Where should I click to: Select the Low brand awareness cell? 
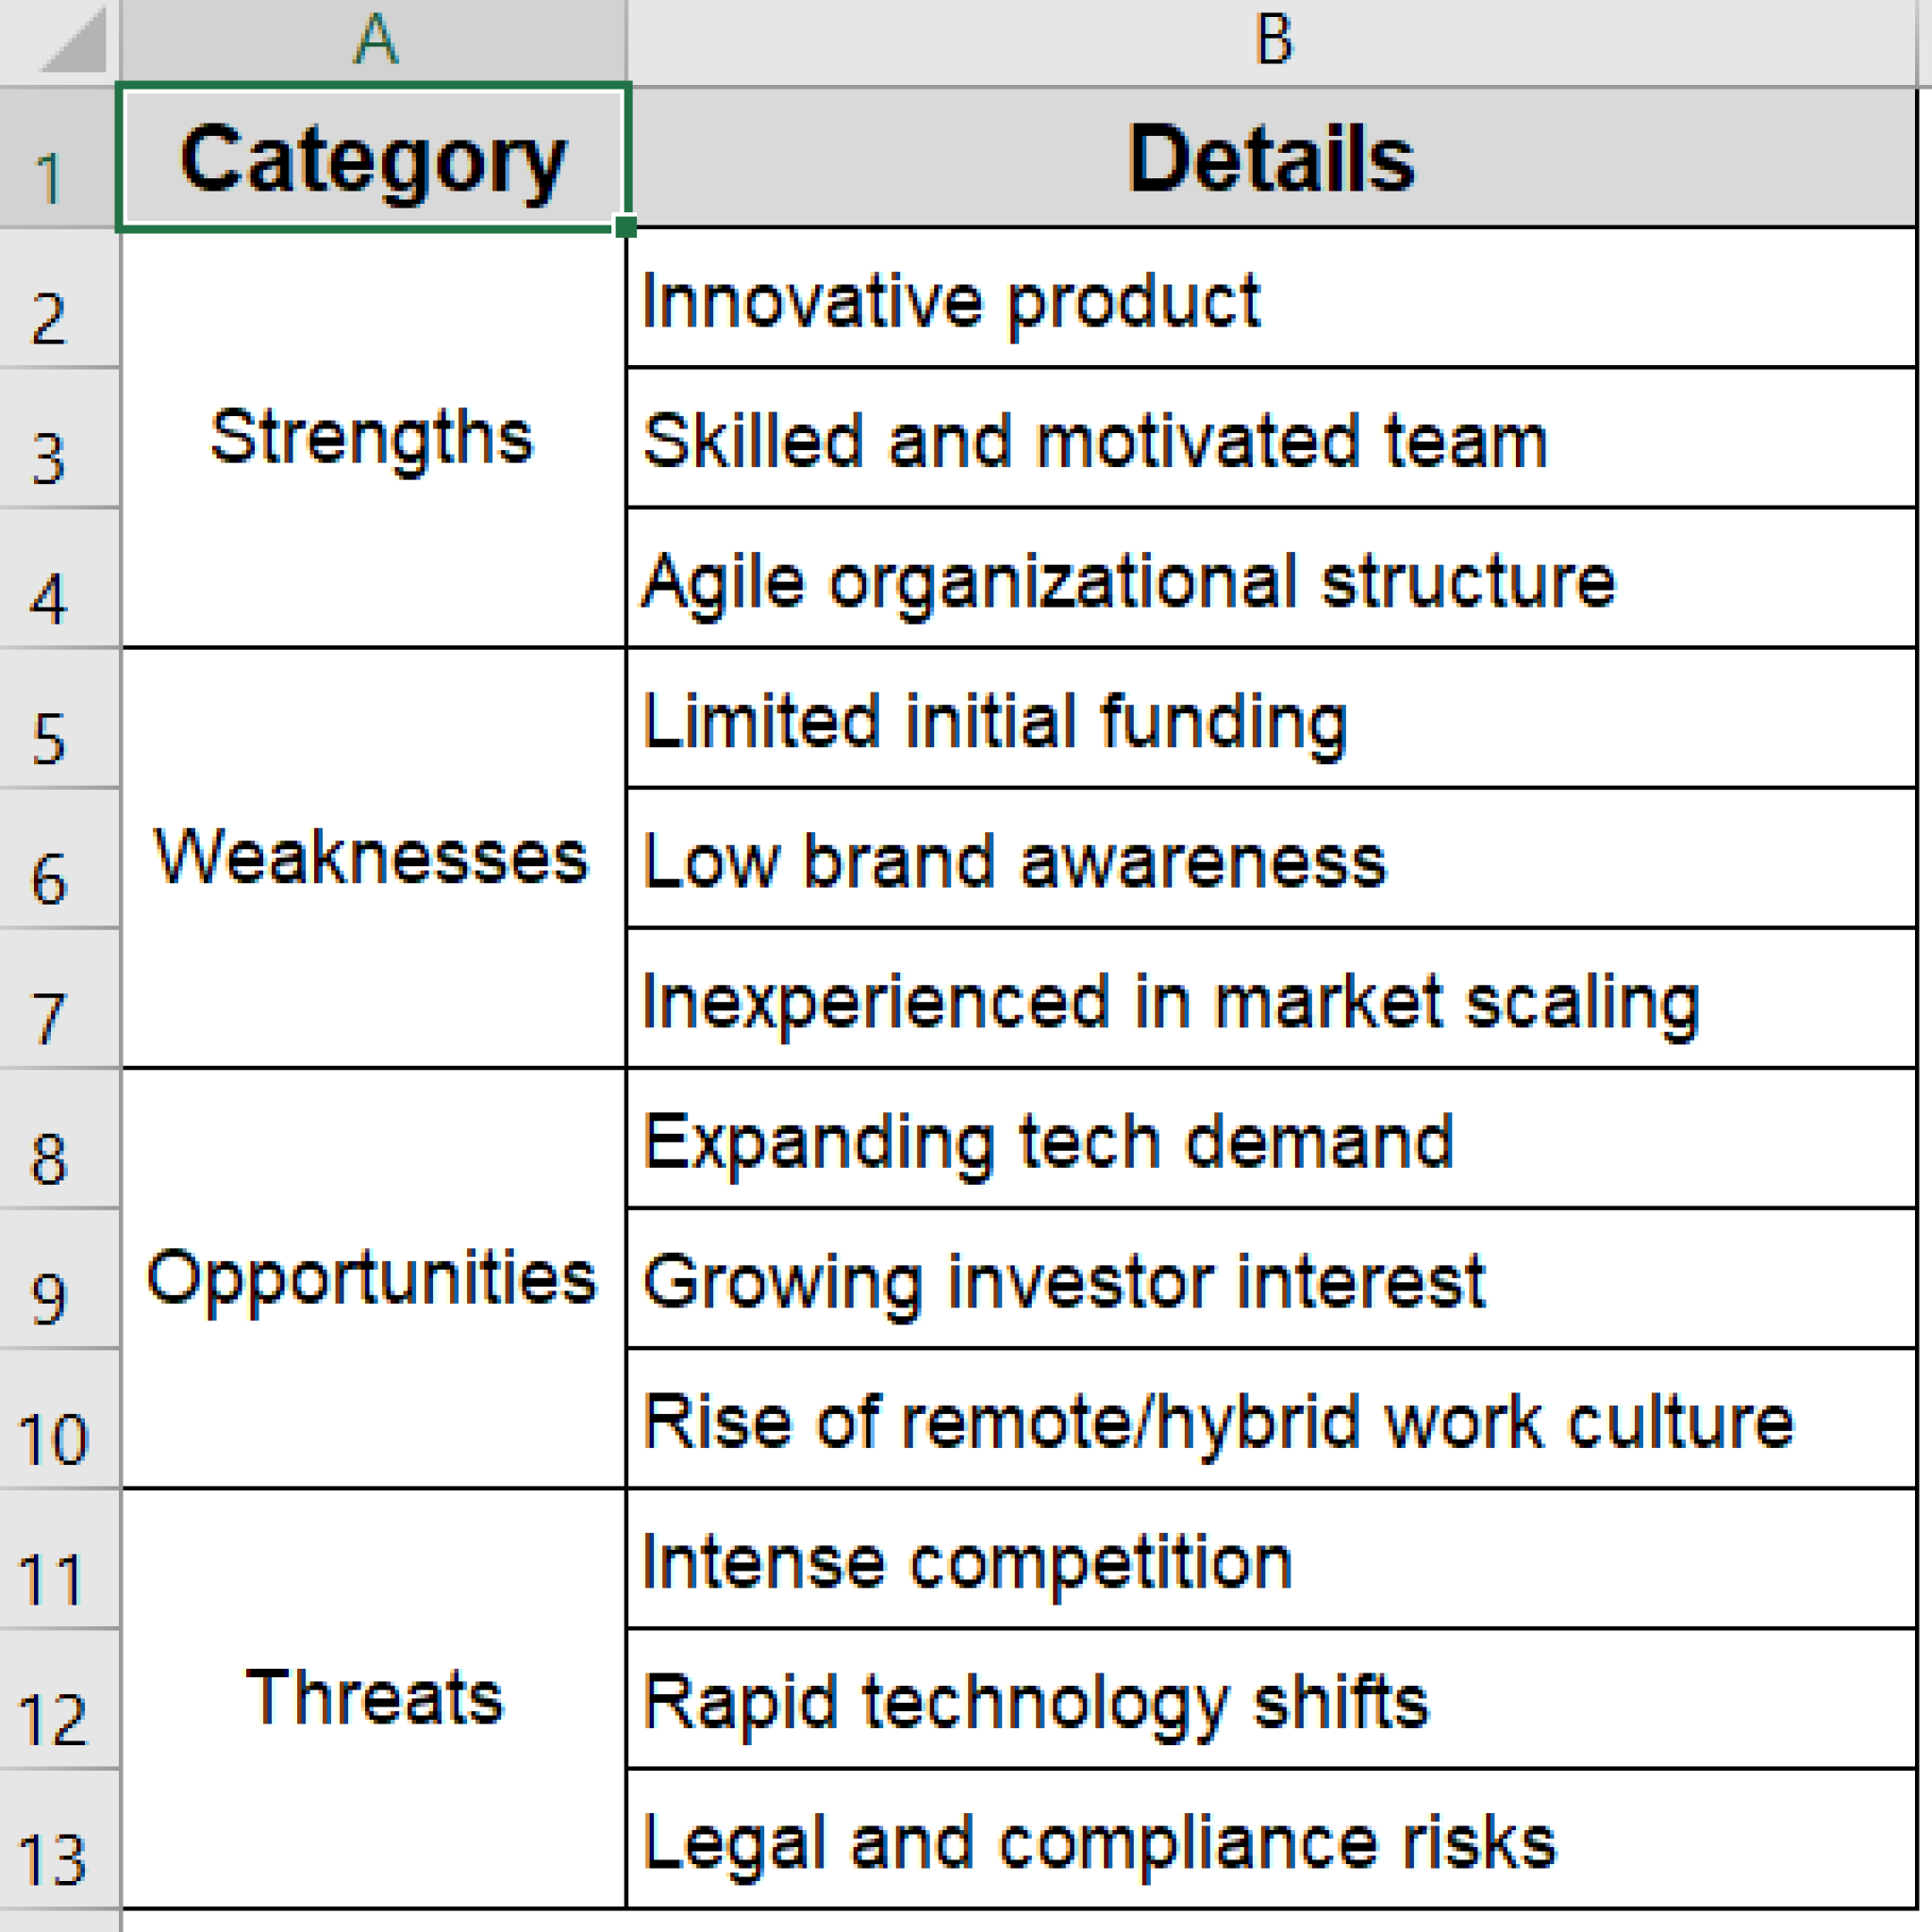pyautogui.click(x=1270, y=859)
